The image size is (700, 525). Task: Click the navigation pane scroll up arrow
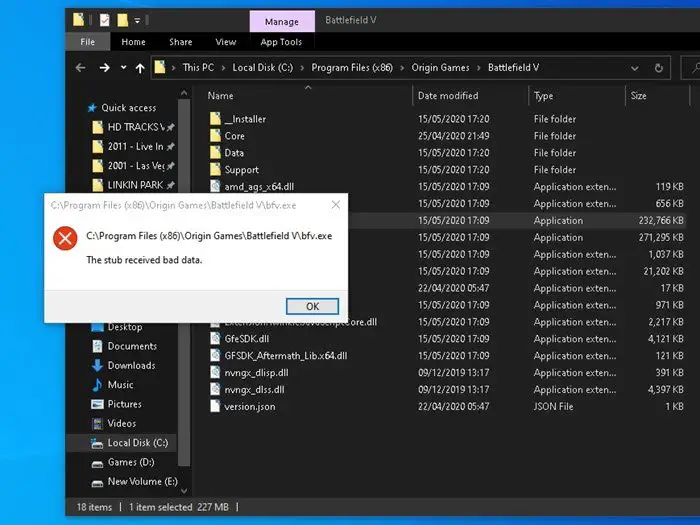tap(184, 93)
